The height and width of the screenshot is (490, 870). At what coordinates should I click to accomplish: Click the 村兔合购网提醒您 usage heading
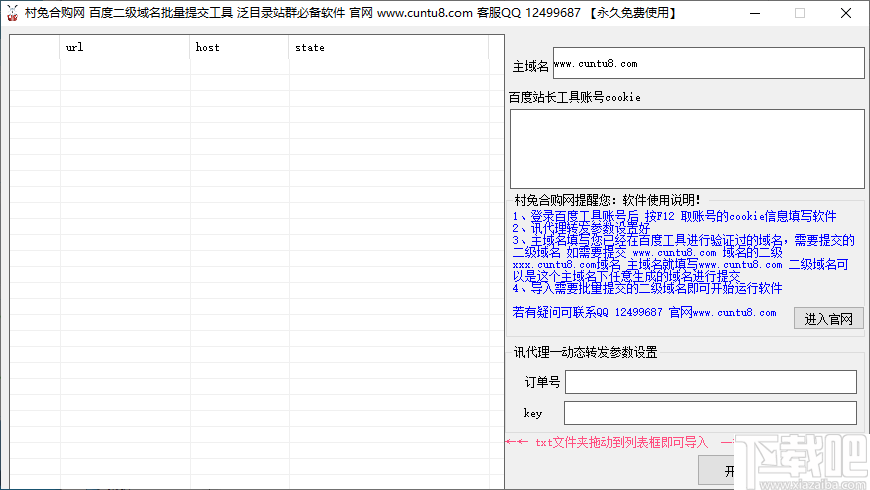pyautogui.click(x=607, y=200)
